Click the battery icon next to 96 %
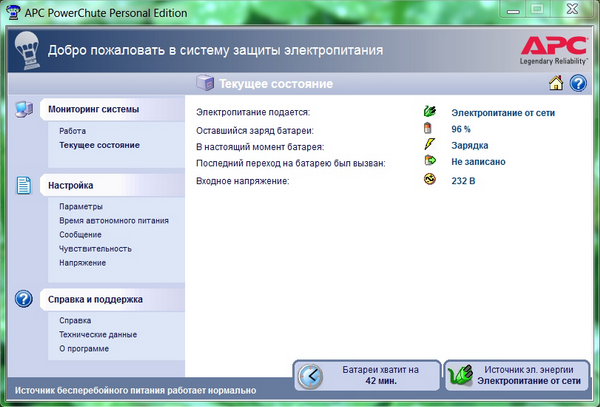 pyautogui.click(x=428, y=128)
